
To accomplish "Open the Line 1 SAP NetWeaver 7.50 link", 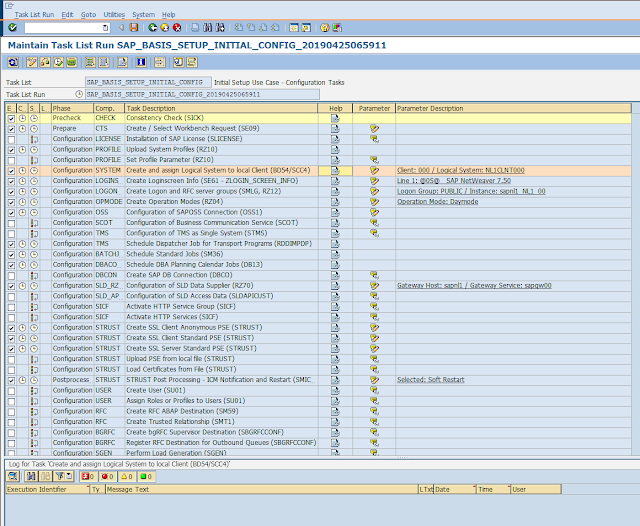I will pyautogui.click(x=454, y=180).
